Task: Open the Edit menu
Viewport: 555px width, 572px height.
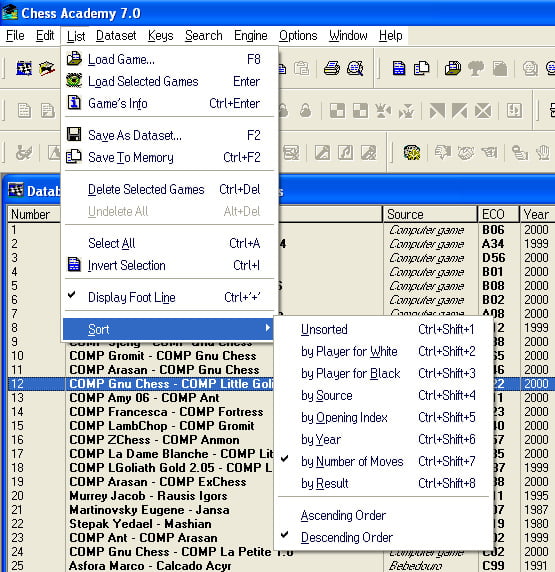Action: click(x=45, y=36)
